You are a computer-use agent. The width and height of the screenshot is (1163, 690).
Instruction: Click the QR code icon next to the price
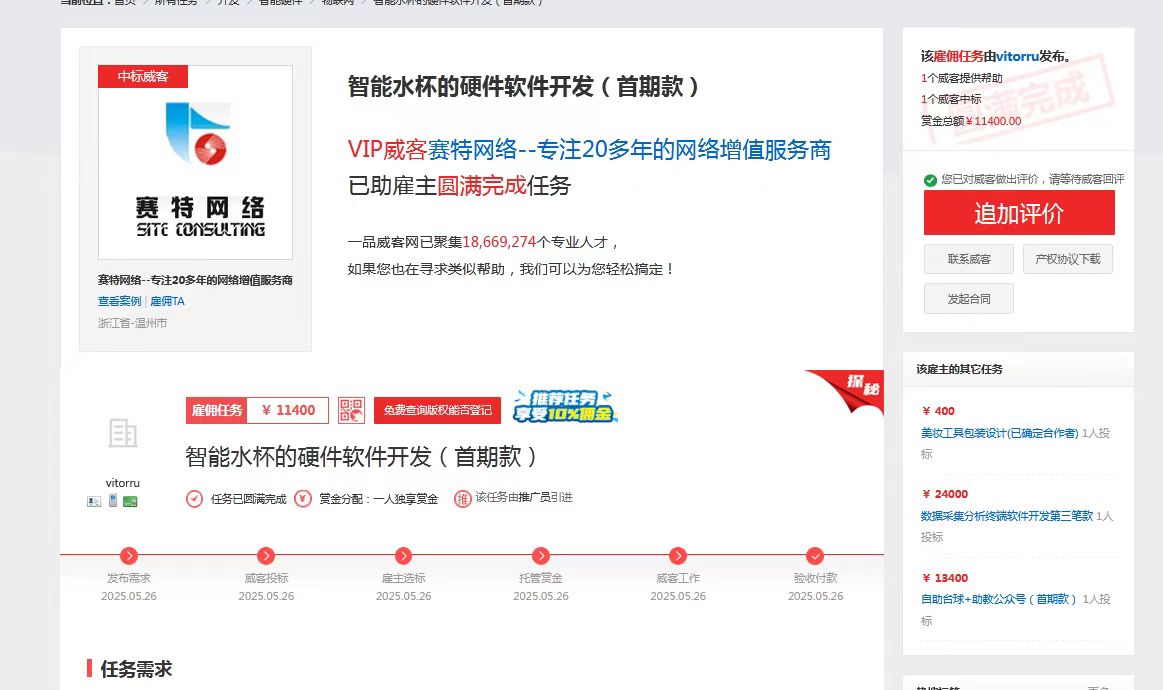351,411
